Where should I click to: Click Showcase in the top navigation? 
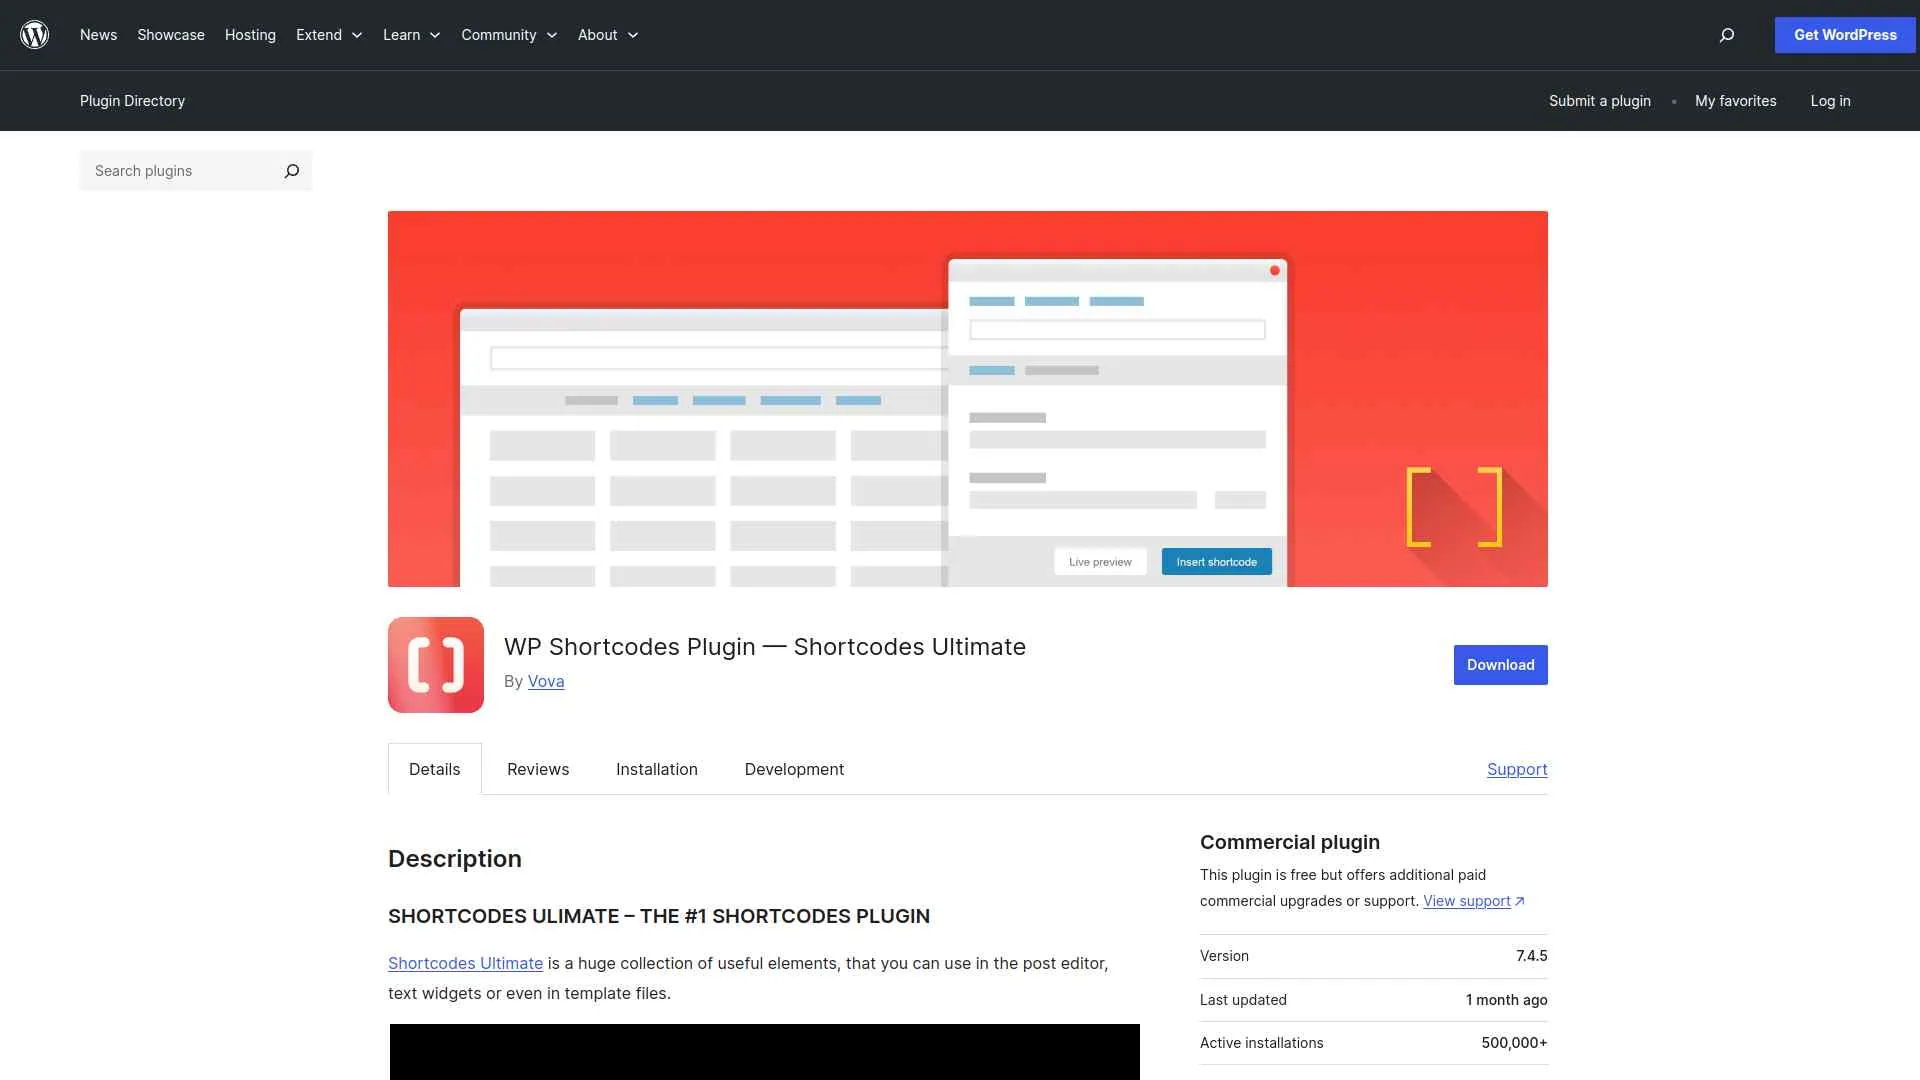170,34
